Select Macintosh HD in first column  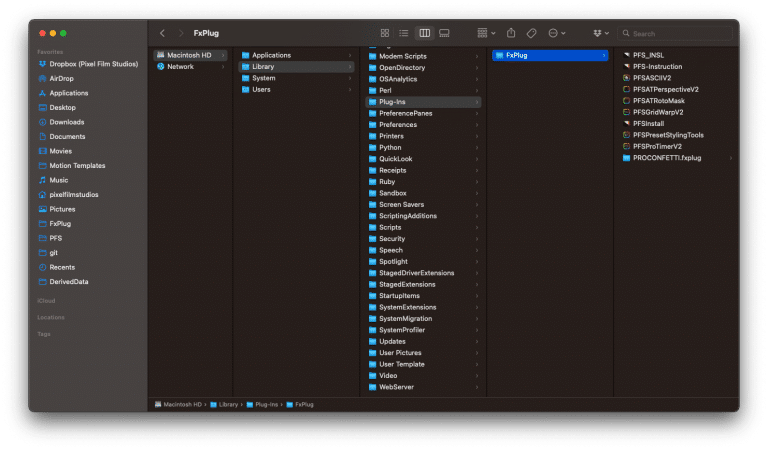190,55
